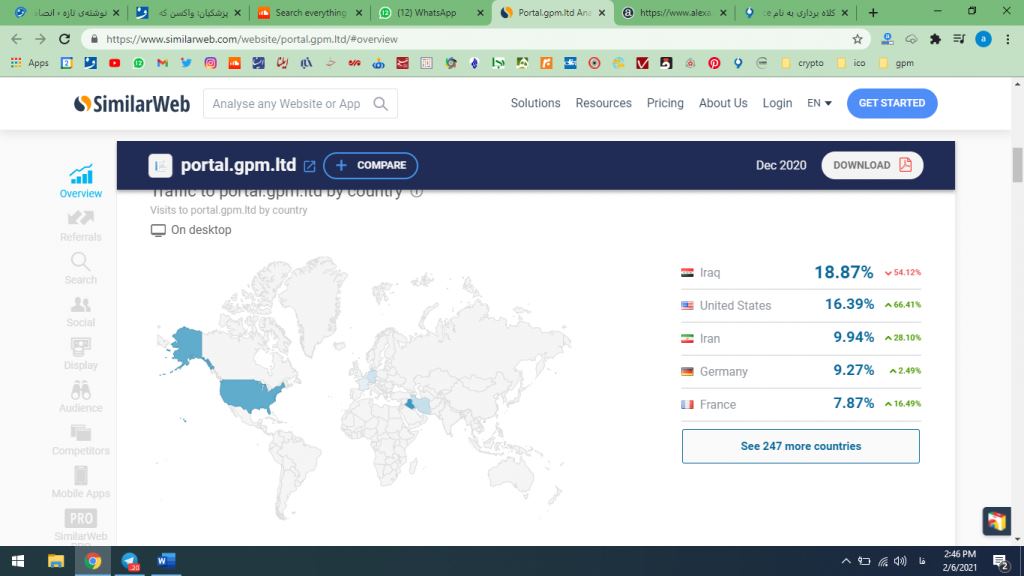This screenshot has width=1024, height=576.
Task: Open the Solutions menu
Action: pos(535,103)
